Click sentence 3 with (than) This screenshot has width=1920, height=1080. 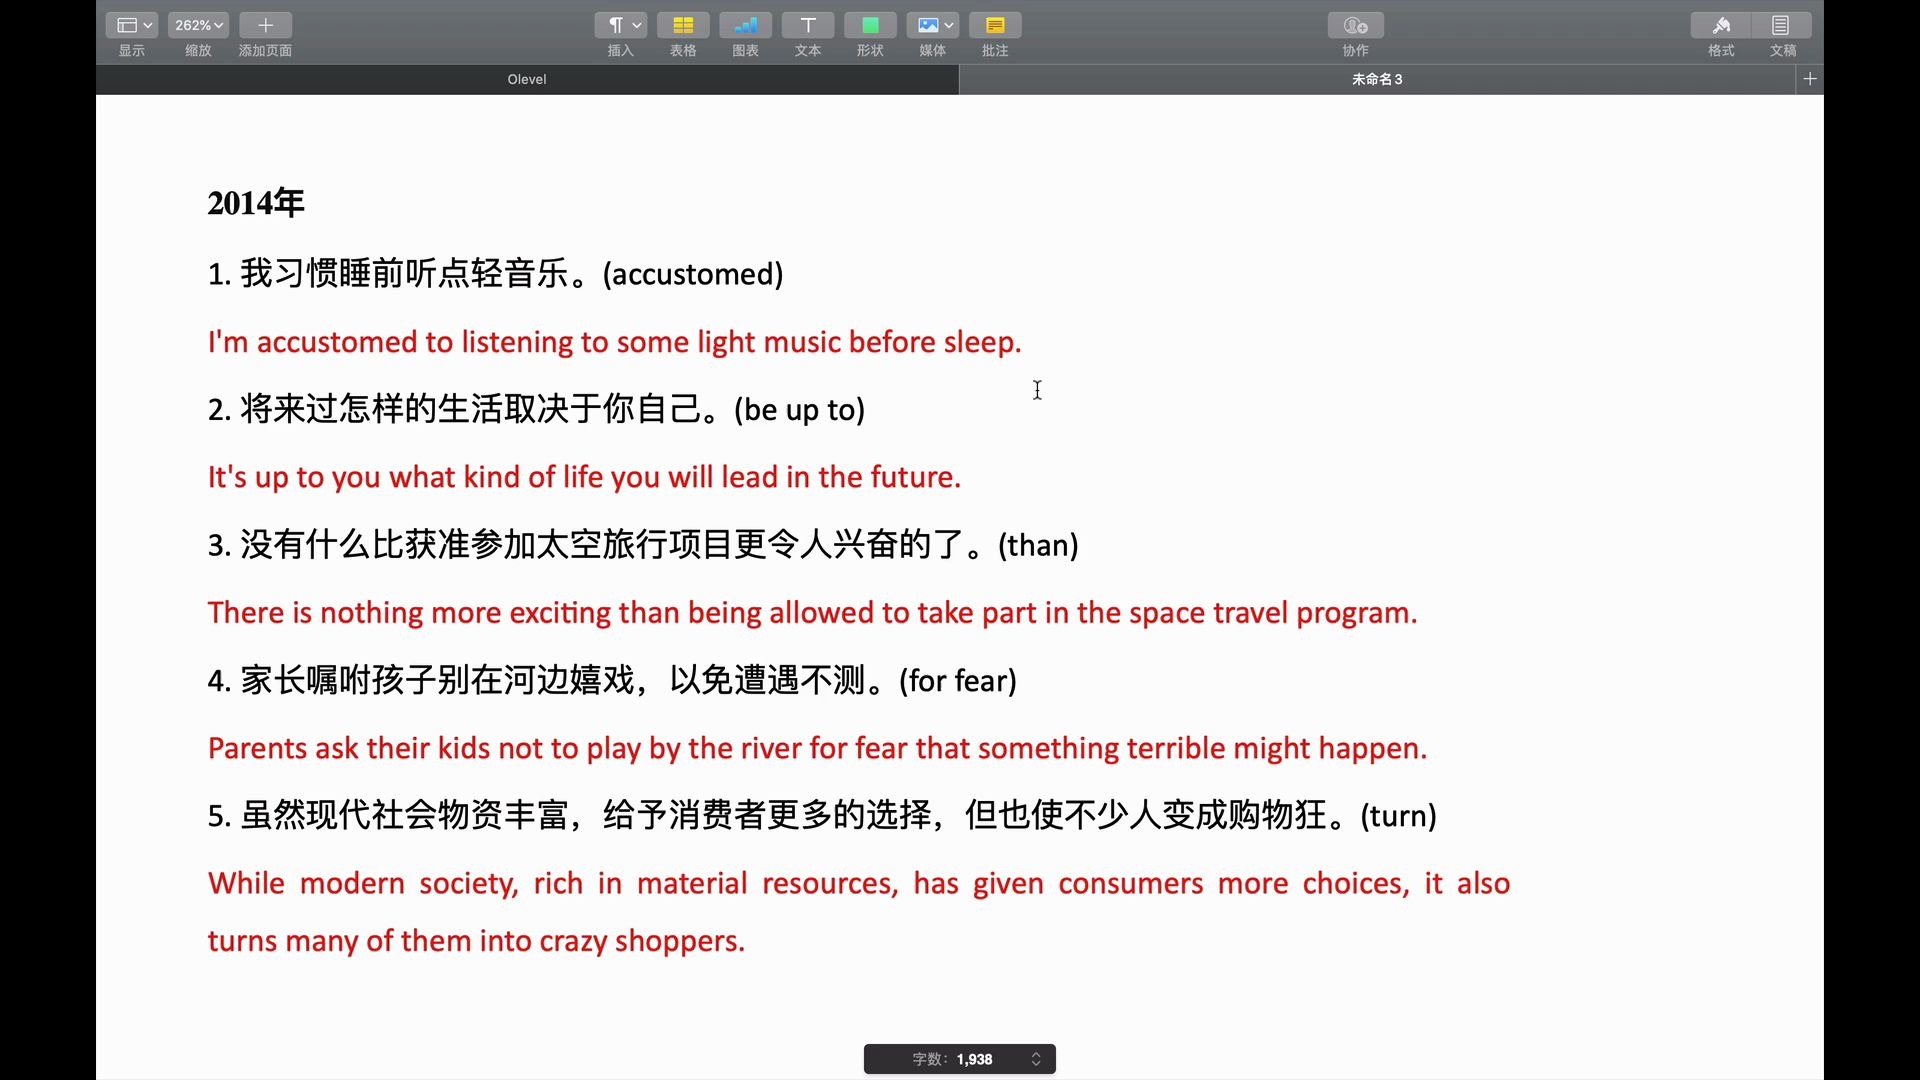(643, 545)
